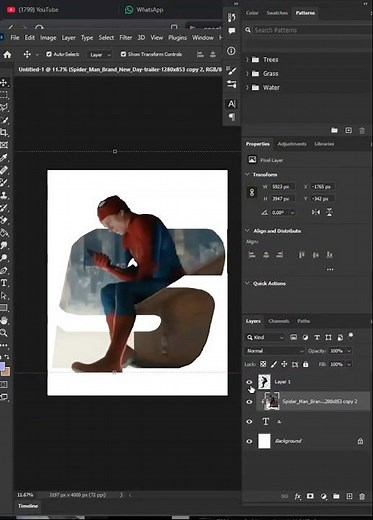Viewport: 373px width, 520px height.
Task: Toggle the Auto-Select checkbox
Action: pyautogui.click(x=49, y=54)
